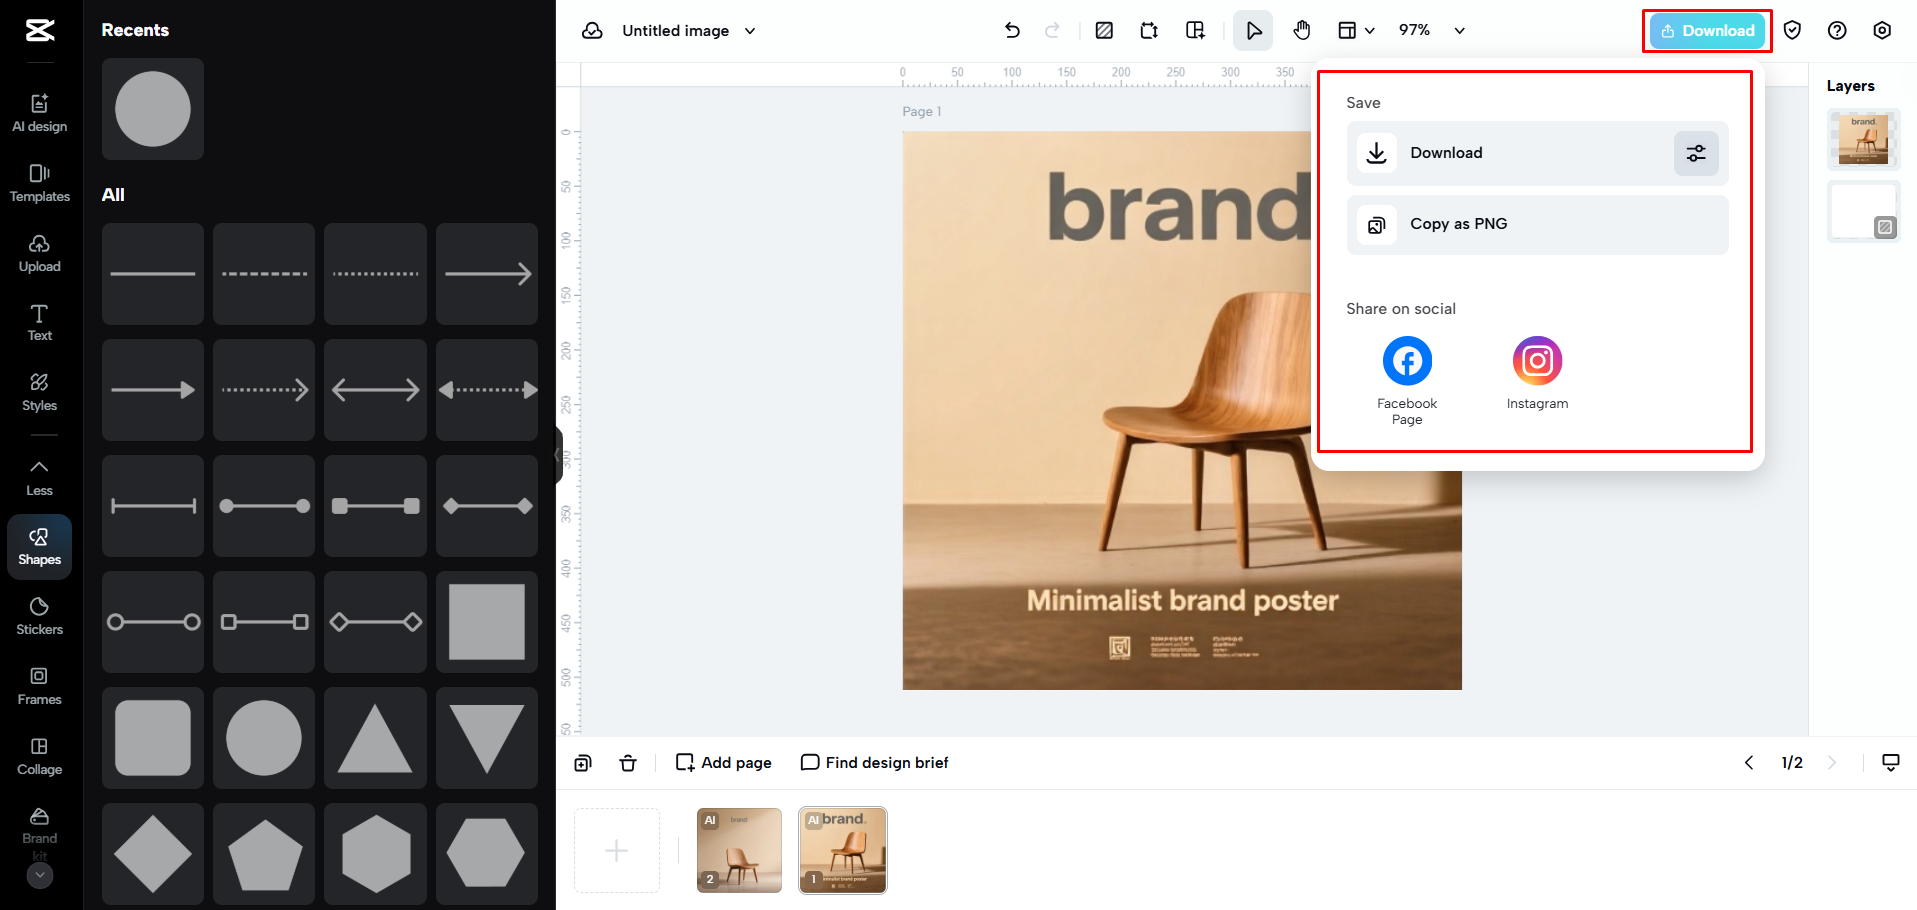Open the Frames panel

[40, 686]
